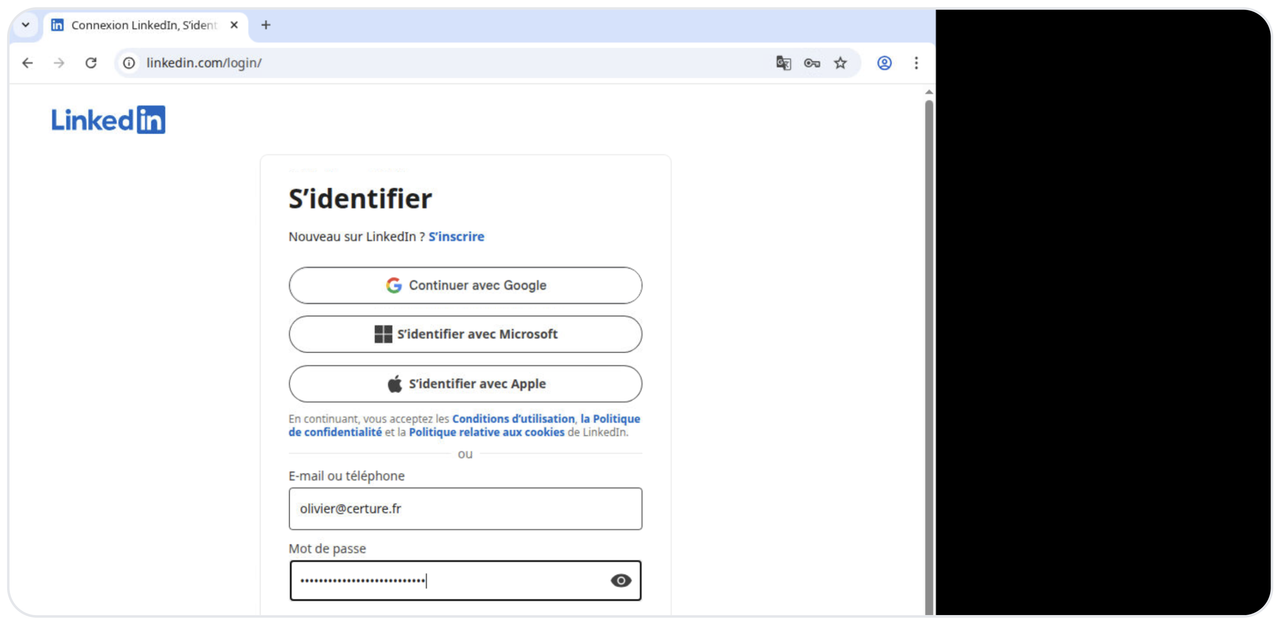Click Continuer avec Google button
Viewport: 1280px width, 629px height.
(x=465, y=285)
